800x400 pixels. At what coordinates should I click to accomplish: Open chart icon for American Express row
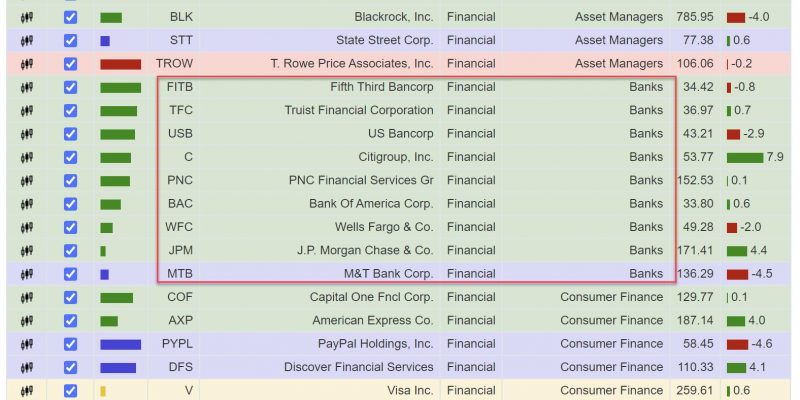(27, 321)
